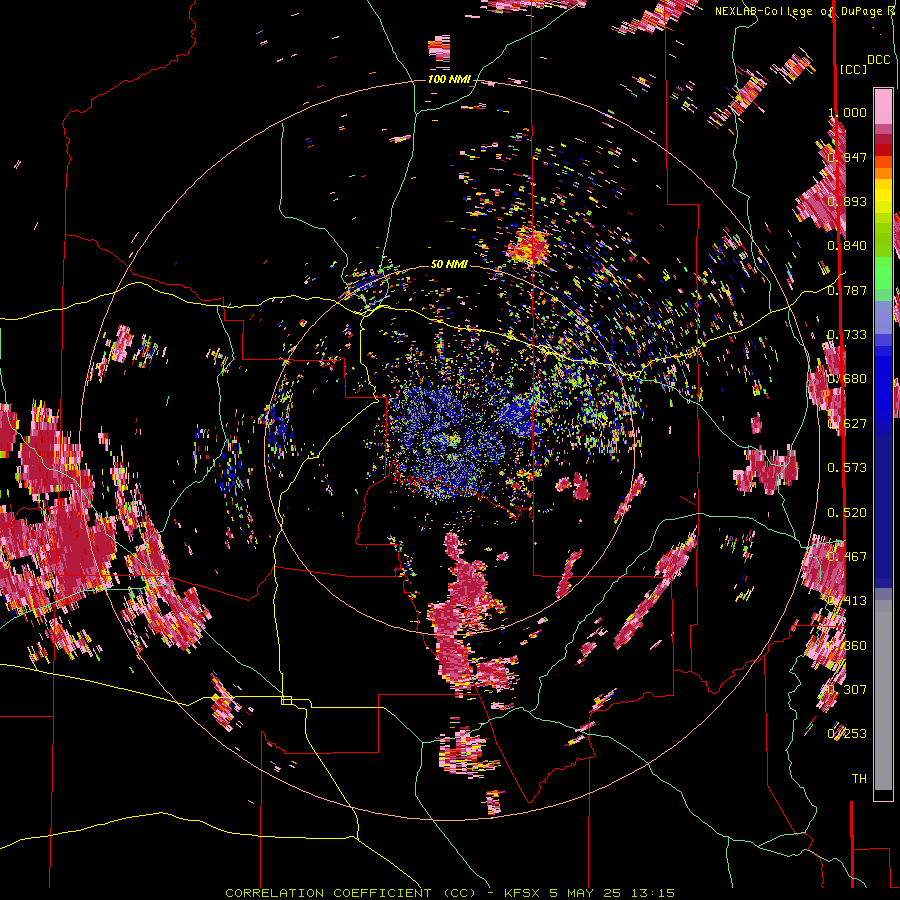Click the Correlation Coefficient (CC) caption text
Image resolution: width=900 pixels, height=900 pixels.
pos(350,893)
